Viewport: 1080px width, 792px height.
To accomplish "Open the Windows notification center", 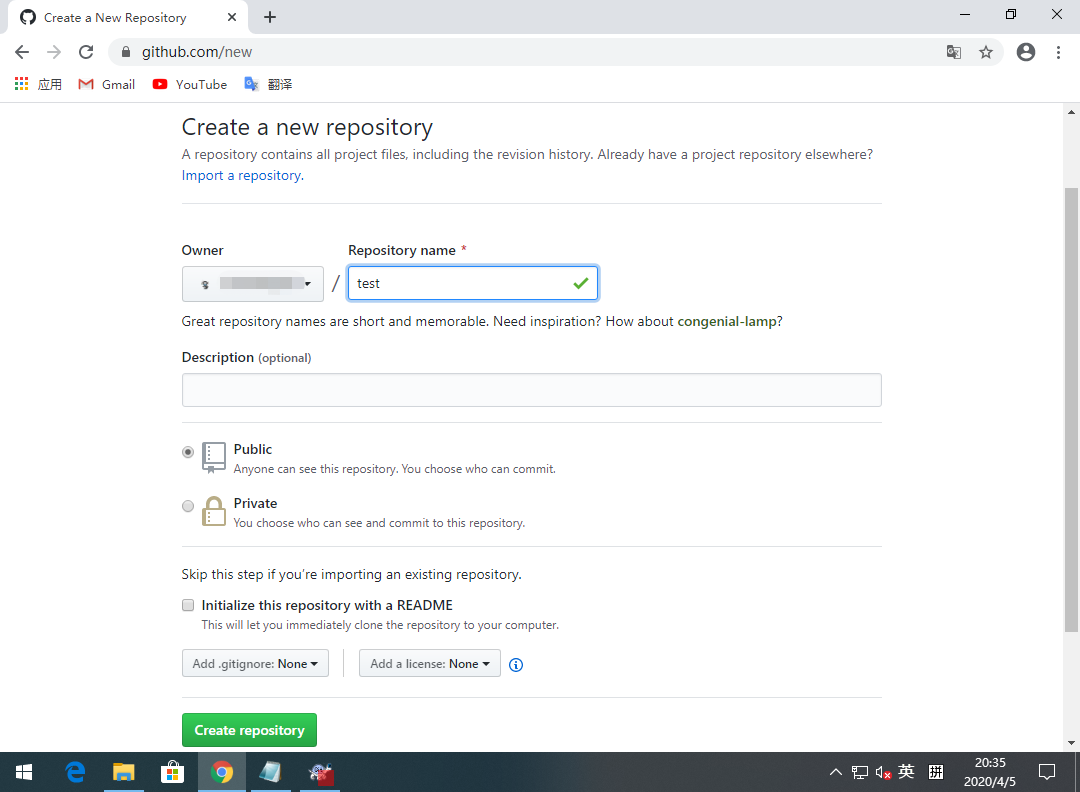I will click(x=1046, y=772).
